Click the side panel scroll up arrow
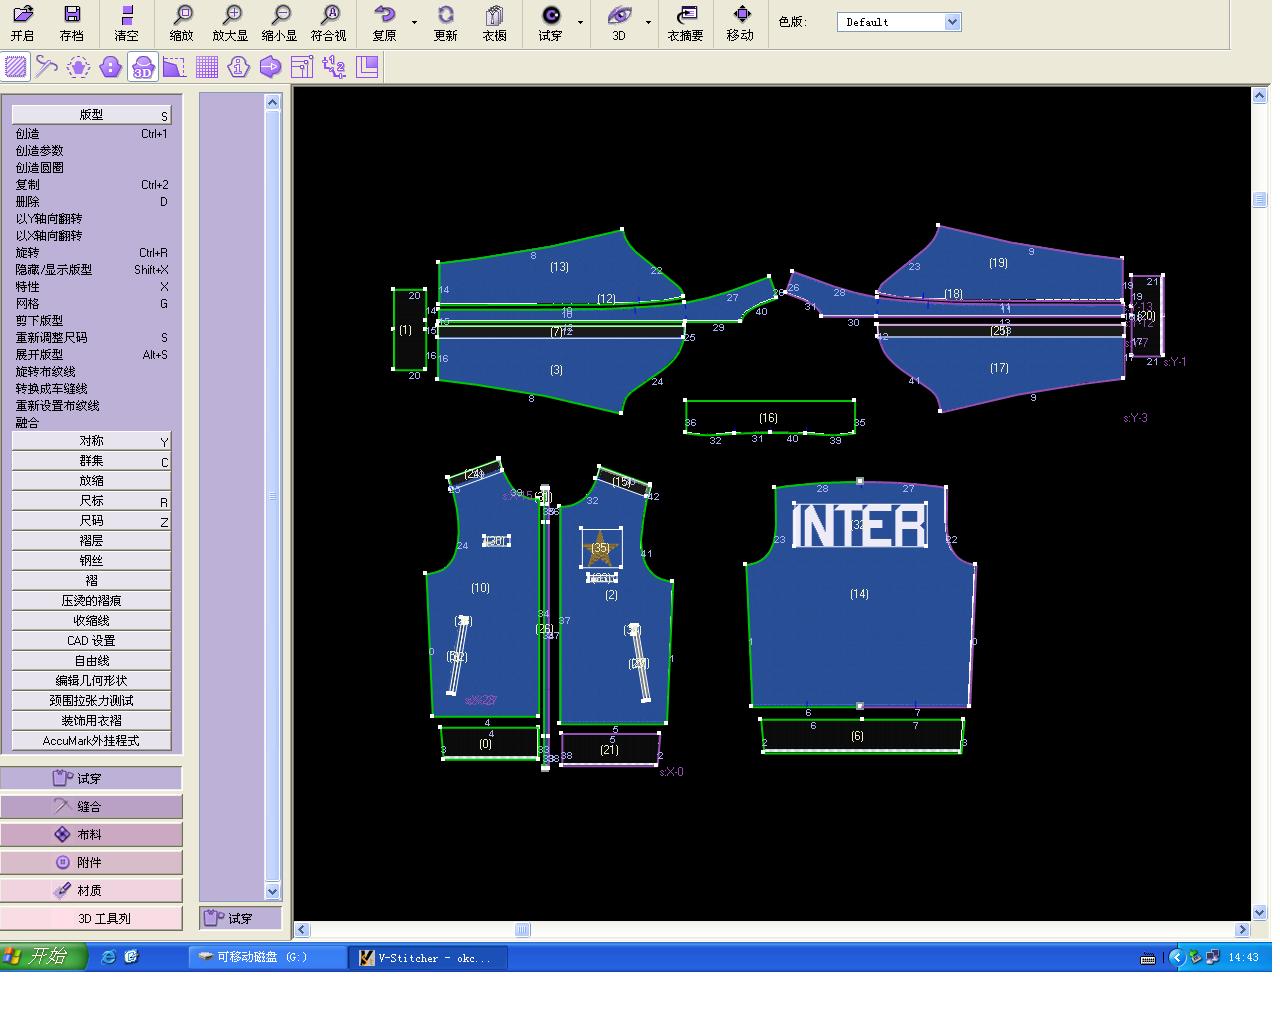The image size is (1280, 1024). click(273, 102)
